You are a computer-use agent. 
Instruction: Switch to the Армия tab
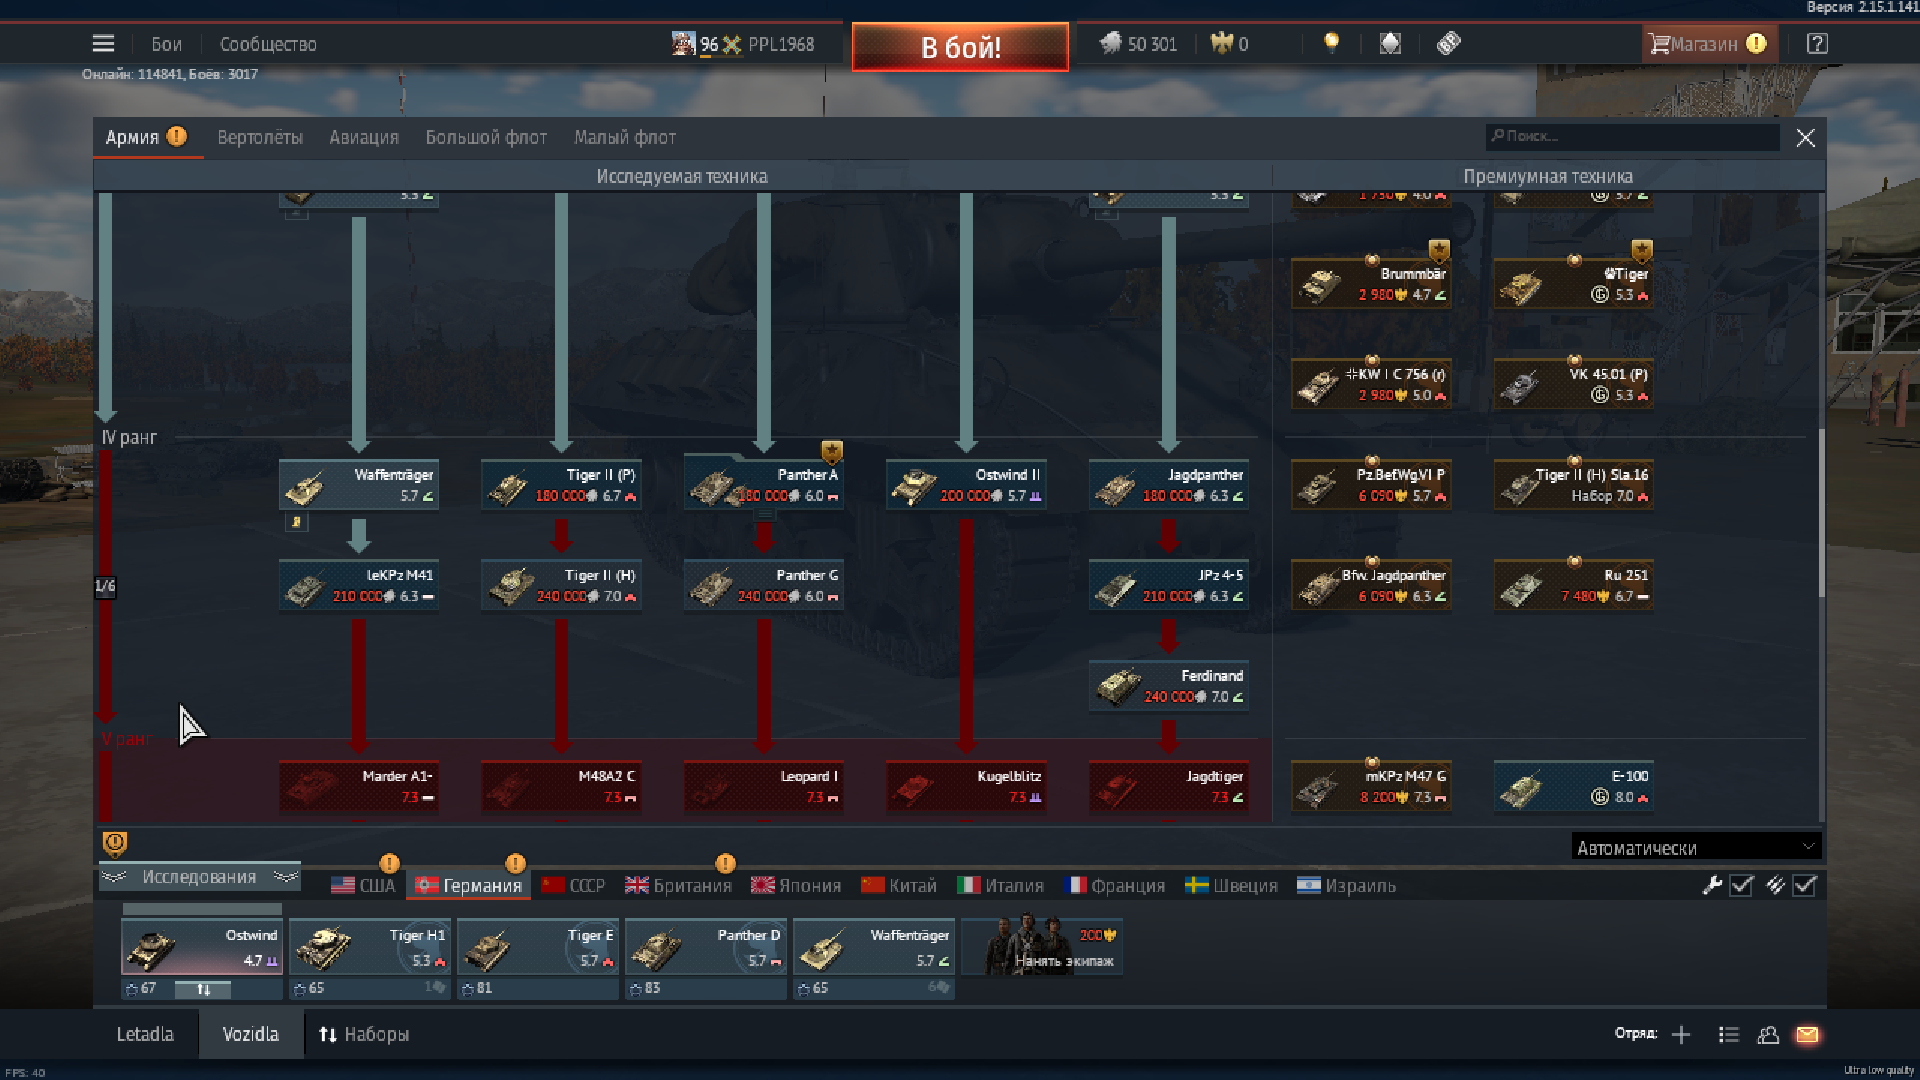click(x=147, y=137)
